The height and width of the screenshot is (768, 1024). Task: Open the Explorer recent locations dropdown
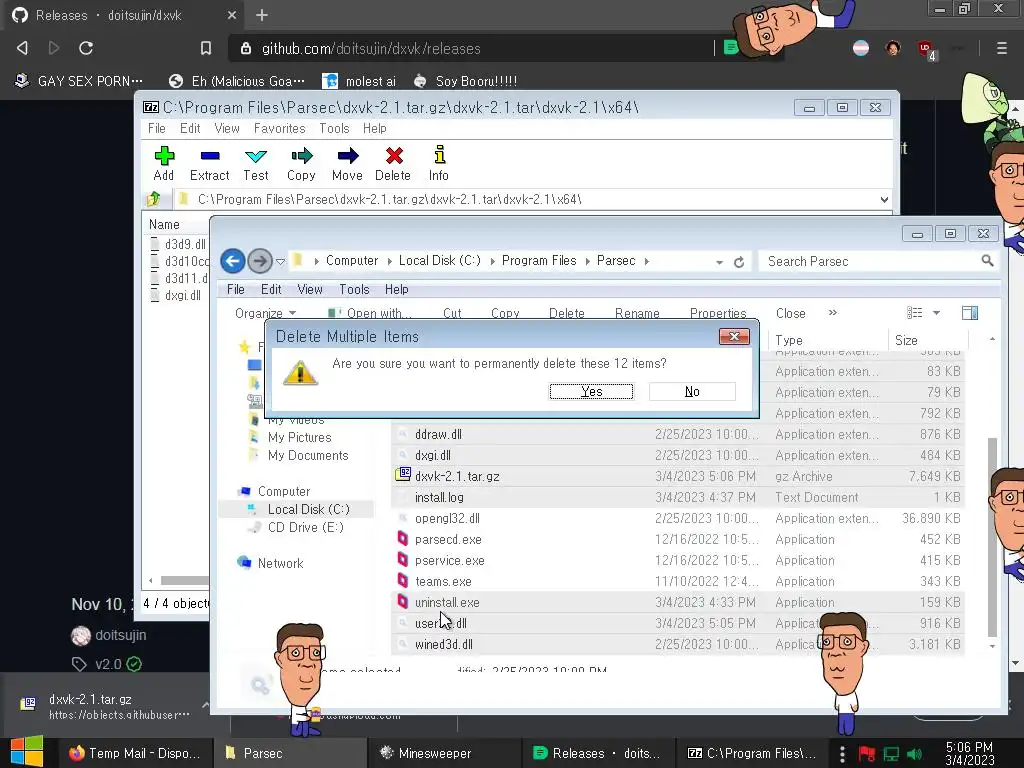pyautogui.click(x=280, y=262)
